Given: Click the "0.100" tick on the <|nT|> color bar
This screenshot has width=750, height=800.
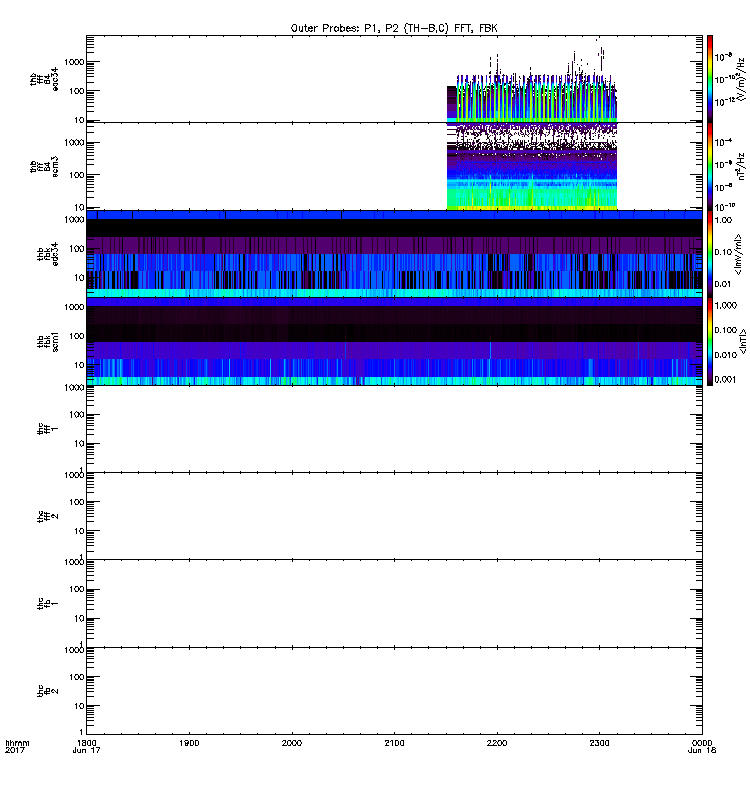Looking at the screenshot, I should coord(726,330).
